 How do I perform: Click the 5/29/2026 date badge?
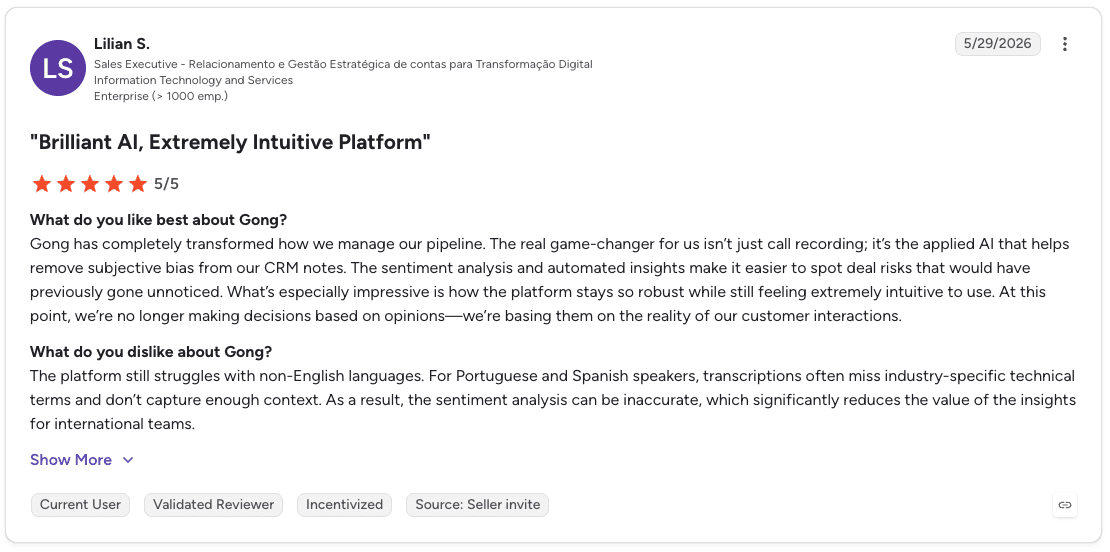[x=997, y=44]
